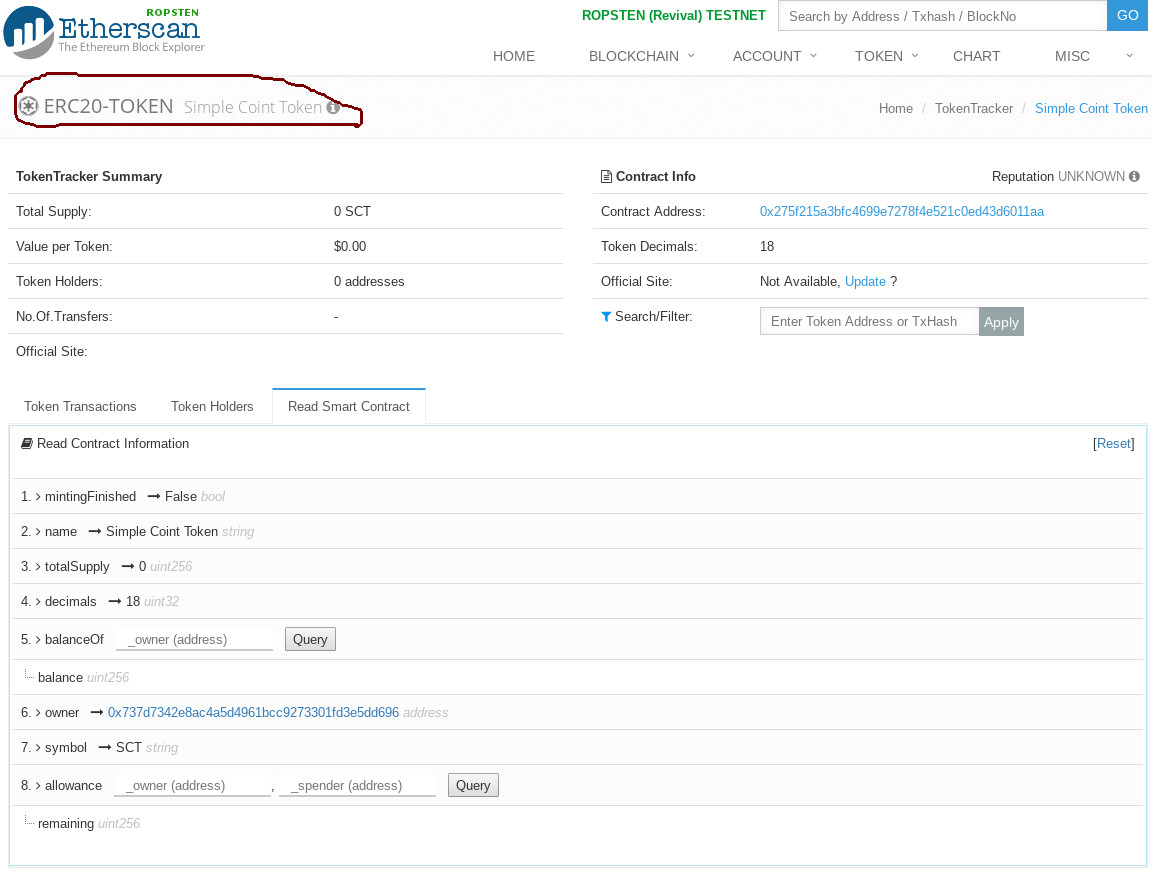The height and width of the screenshot is (872, 1152).
Task: Click the decimals function label
Action: coord(71,602)
